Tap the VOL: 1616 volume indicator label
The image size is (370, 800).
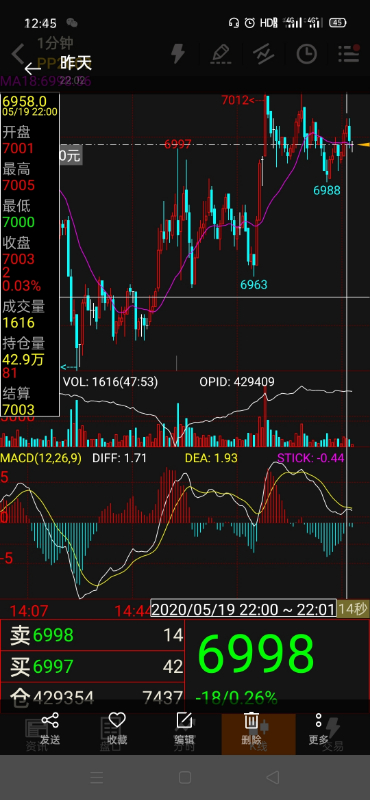pos(110,382)
